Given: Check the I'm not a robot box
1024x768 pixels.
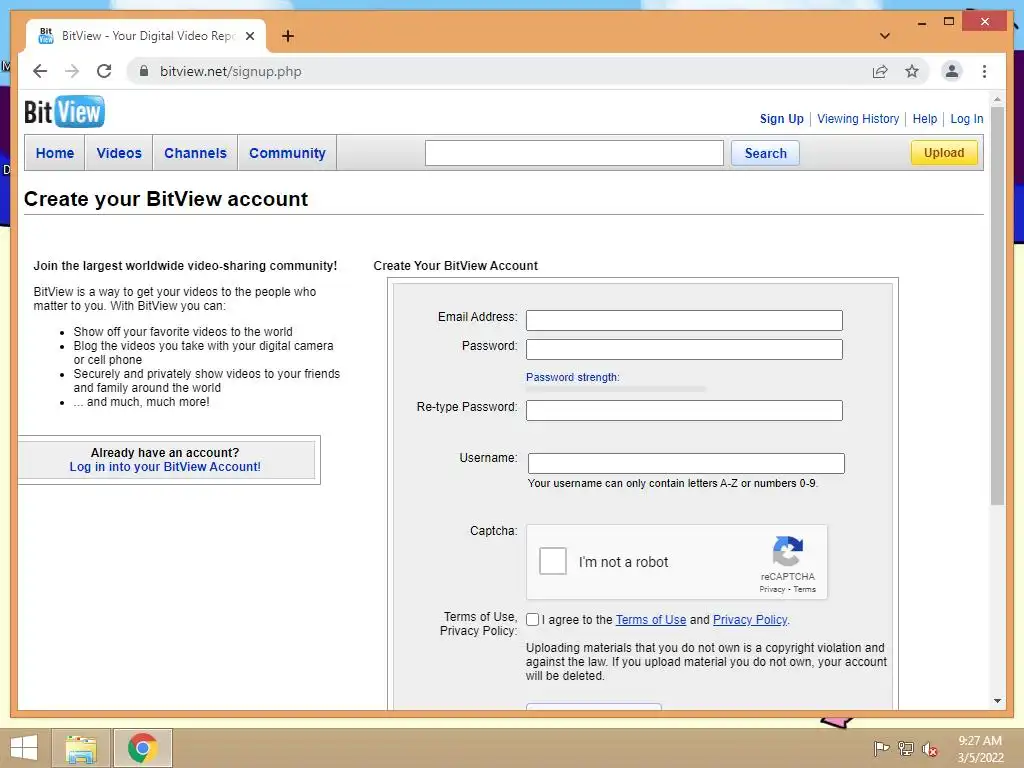Looking at the screenshot, I should (552, 561).
